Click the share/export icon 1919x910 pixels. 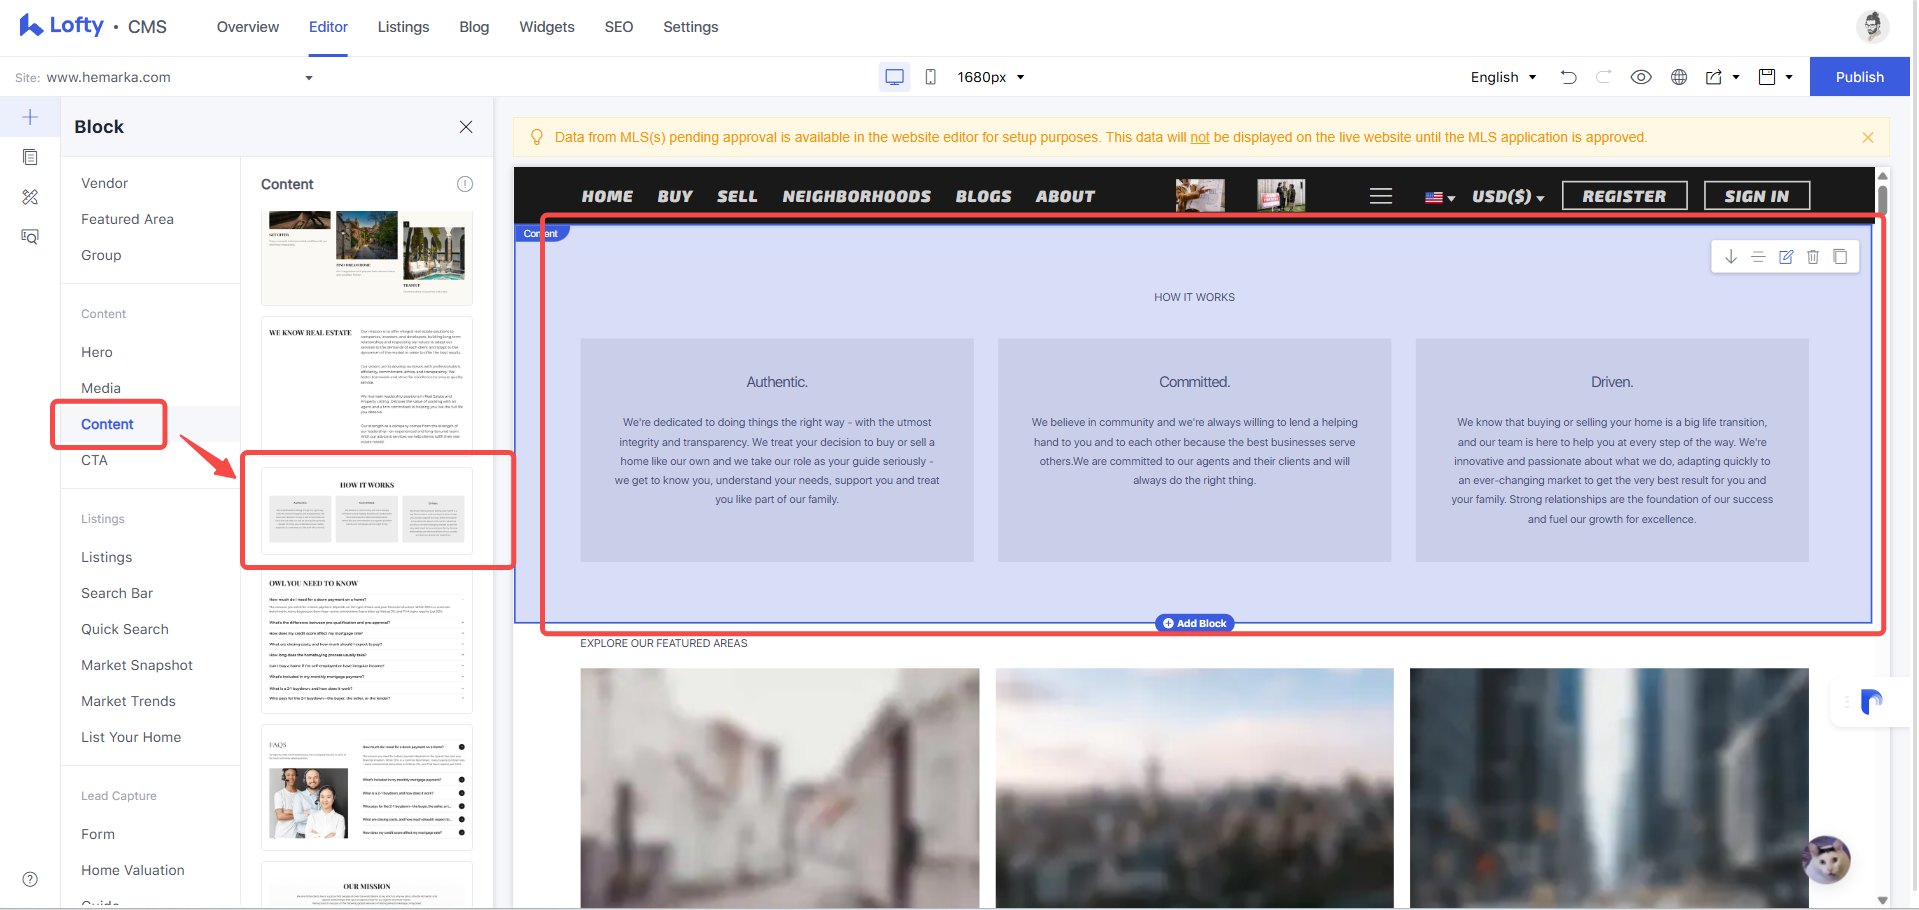click(x=1714, y=77)
